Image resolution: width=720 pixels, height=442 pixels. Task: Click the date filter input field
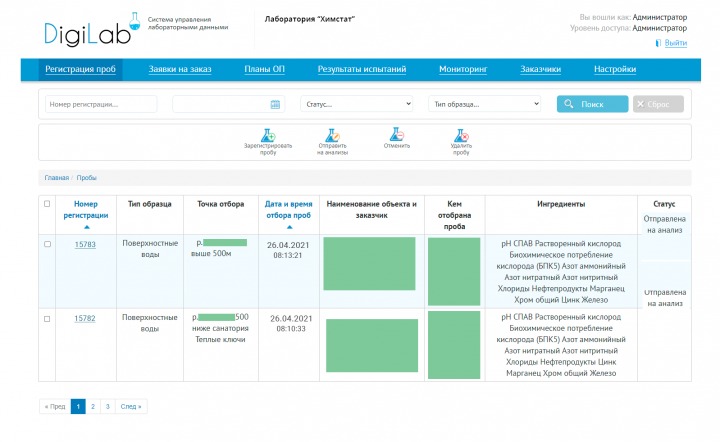pyautogui.click(x=228, y=104)
